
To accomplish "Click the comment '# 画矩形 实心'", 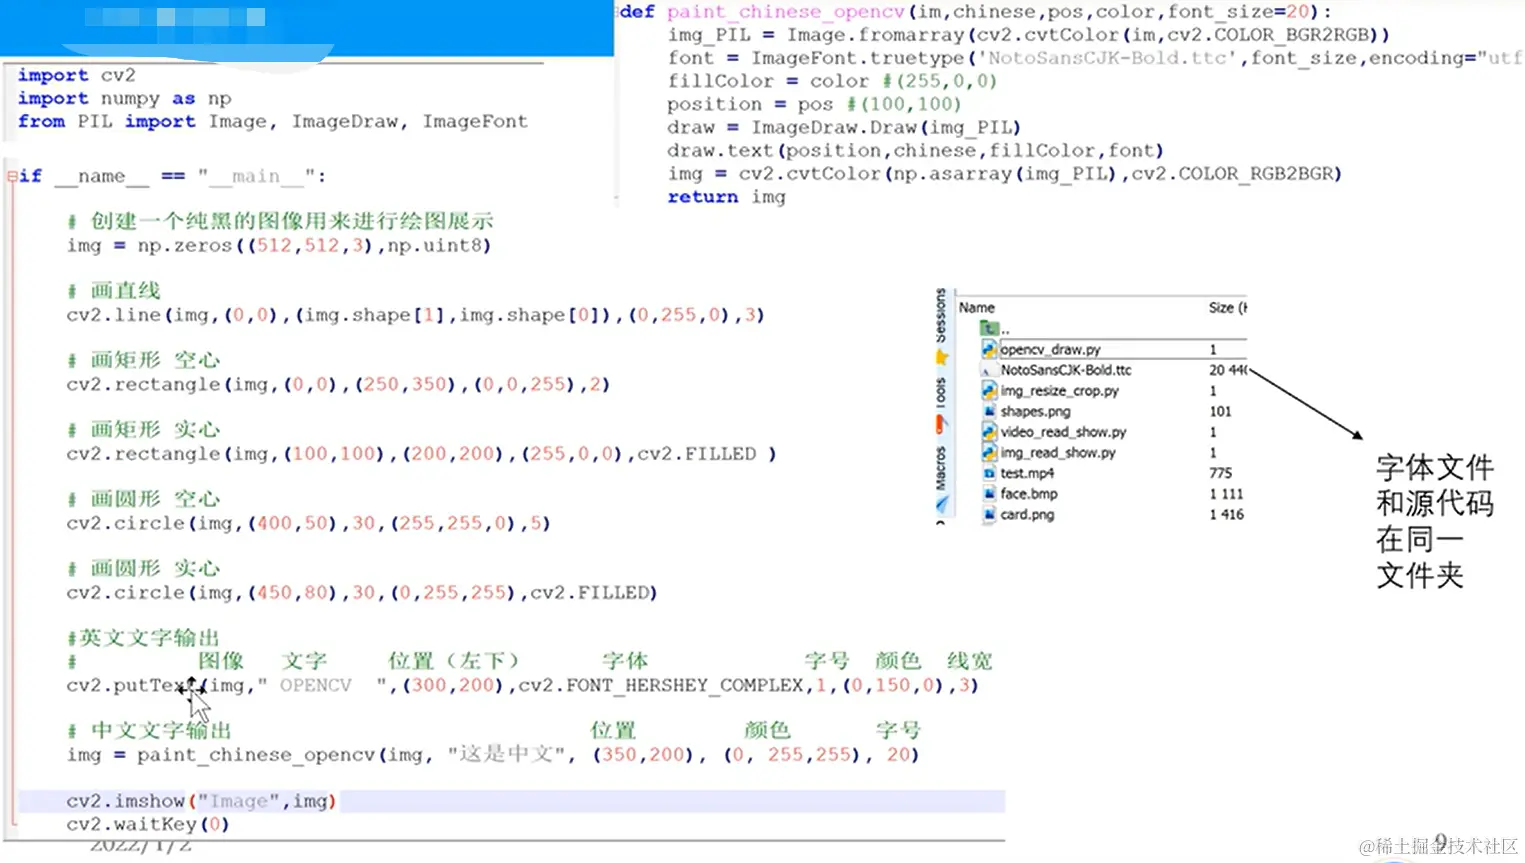I will [143, 430].
